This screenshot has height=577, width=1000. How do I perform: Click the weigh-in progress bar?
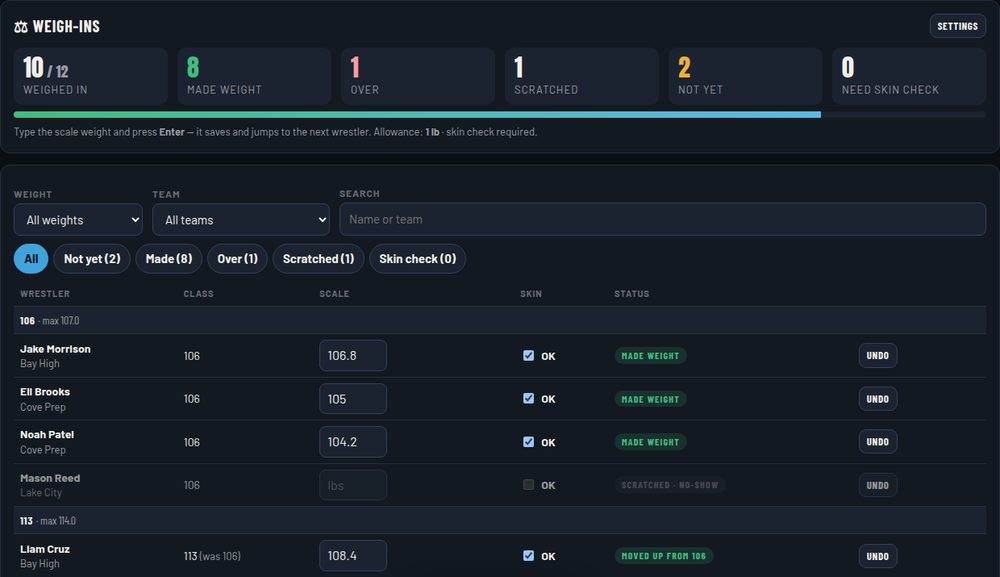[x=499, y=115]
